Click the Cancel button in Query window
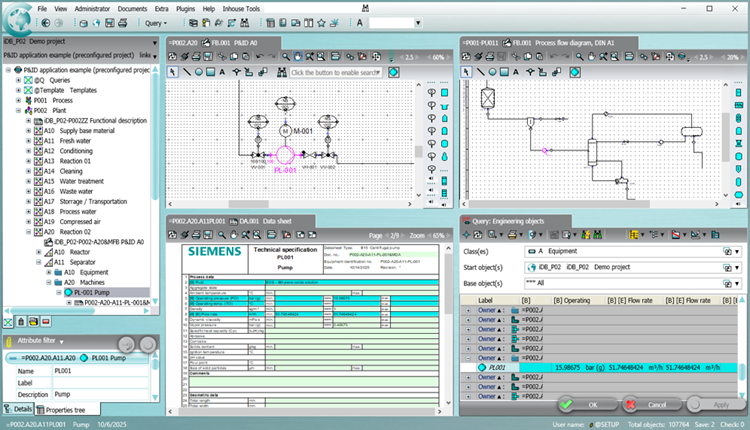The image size is (750, 430). 651,405
